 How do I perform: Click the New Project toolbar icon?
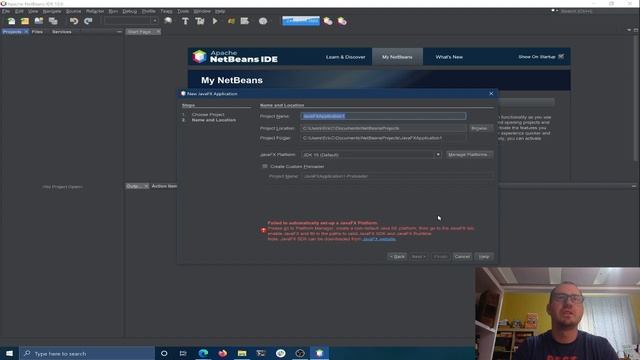25,21
